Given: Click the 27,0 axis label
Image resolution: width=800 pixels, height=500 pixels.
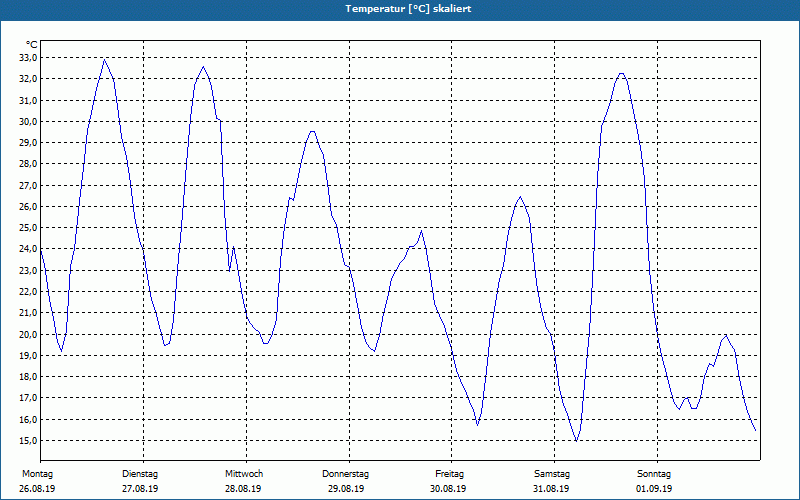Looking at the screenshot, I should 28,185.
